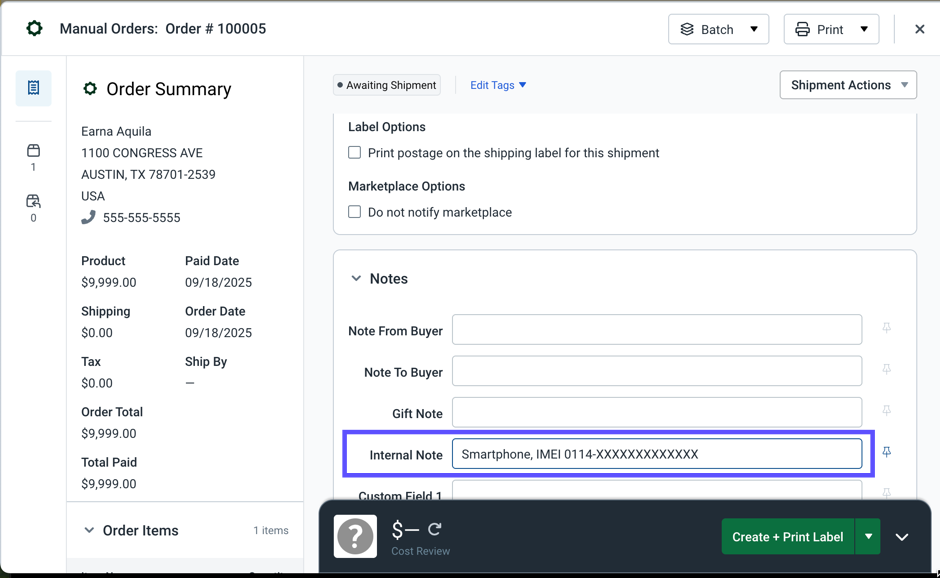Pin the Gift Note field
The width and height of the screenshot is (940, 578).
click(x=886, y=411)
